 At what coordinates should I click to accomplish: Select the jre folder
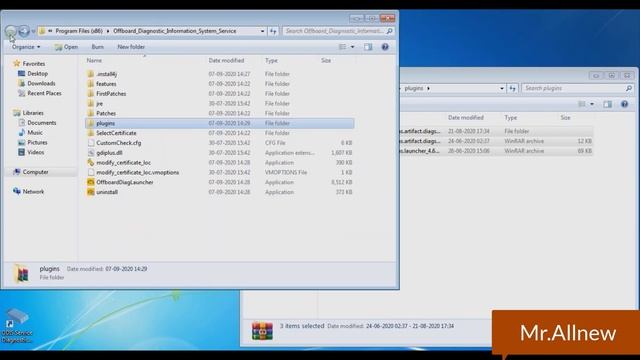100,103
